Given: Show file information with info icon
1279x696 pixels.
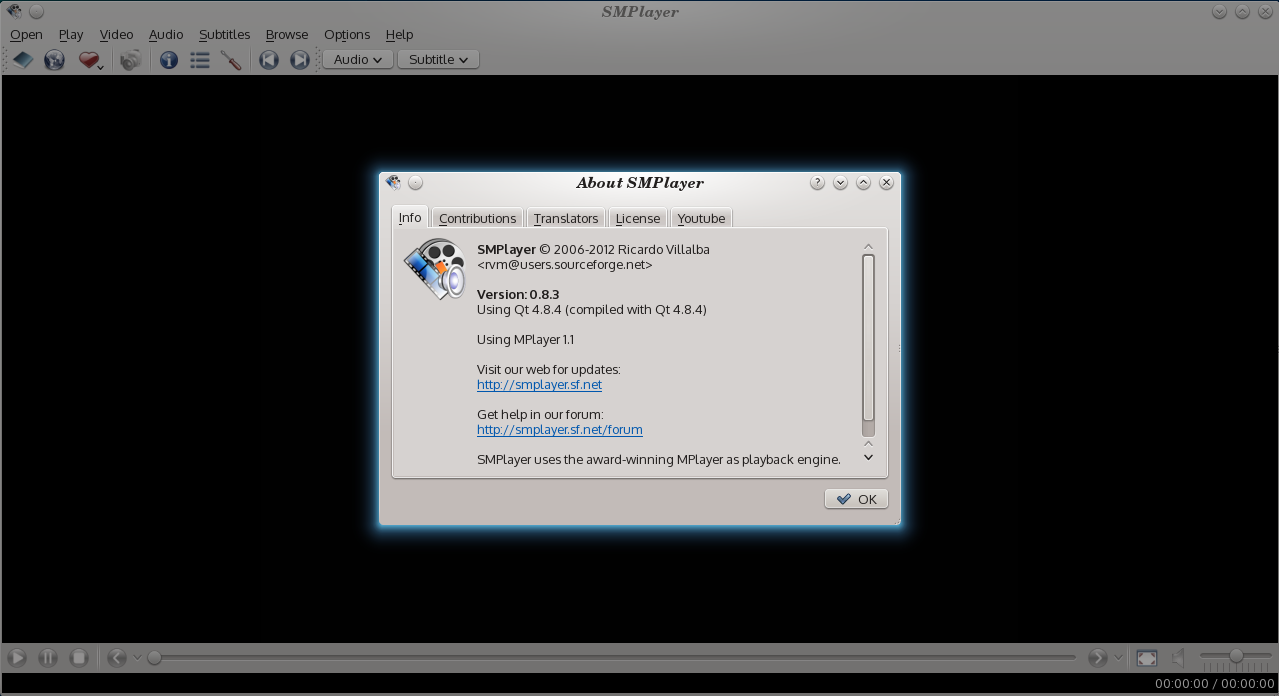Looking at the screenshot, I should point(169,60).
